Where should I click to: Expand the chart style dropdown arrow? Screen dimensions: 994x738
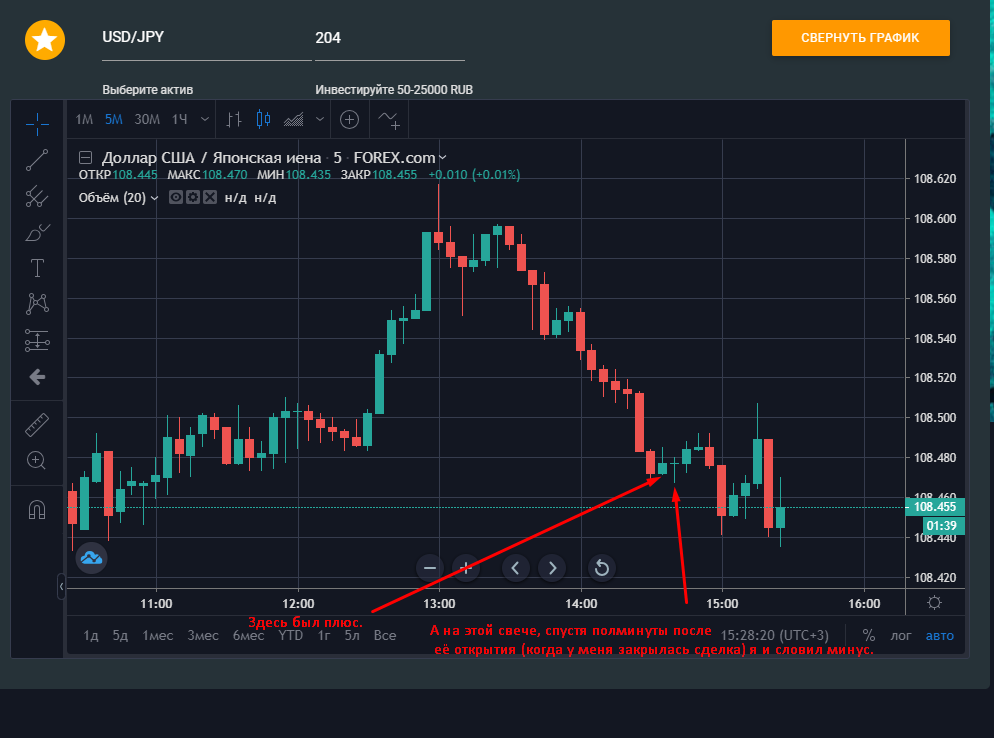(x=320, y=119)
